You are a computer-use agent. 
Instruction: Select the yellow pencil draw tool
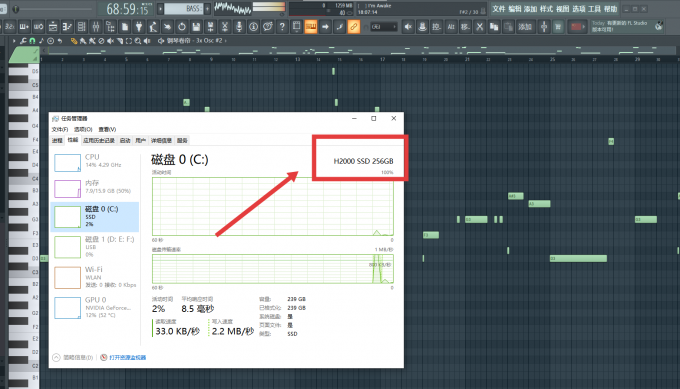[74, 41]
